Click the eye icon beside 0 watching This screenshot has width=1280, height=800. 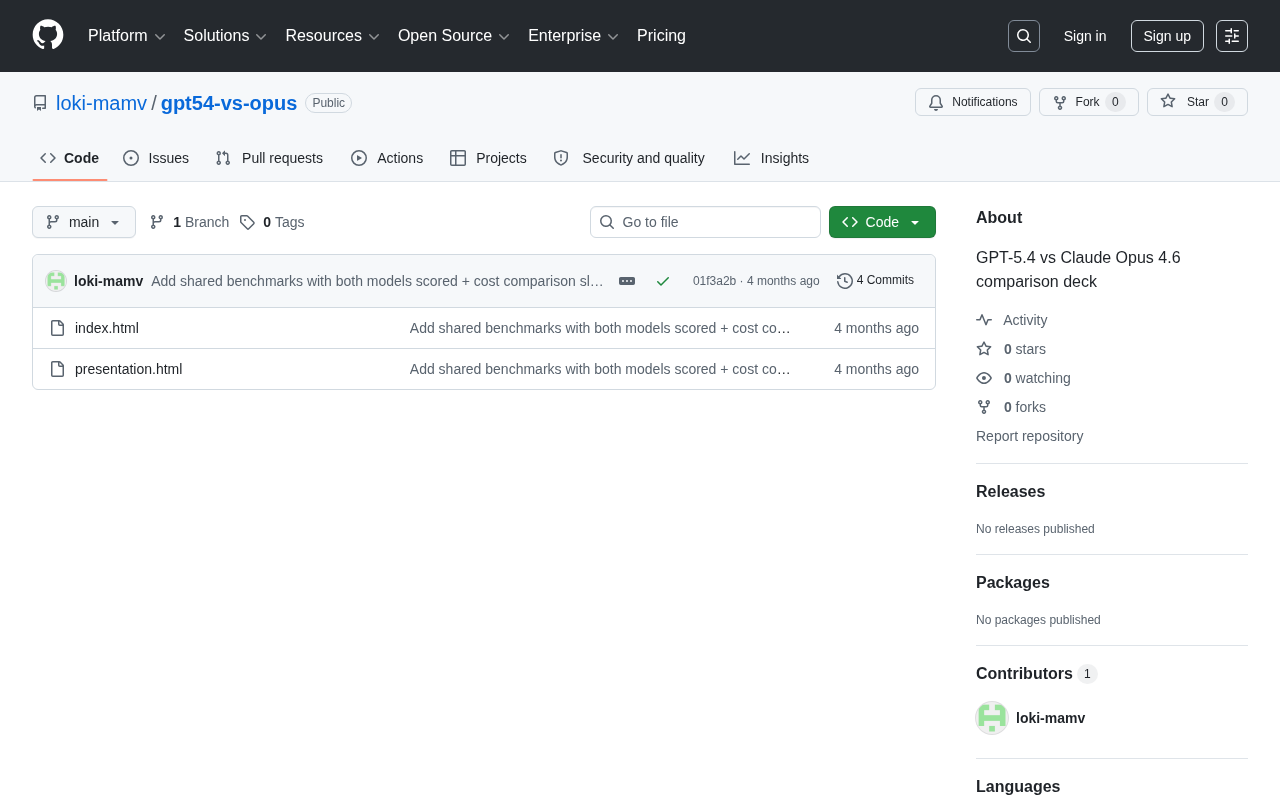pos(984,378)
